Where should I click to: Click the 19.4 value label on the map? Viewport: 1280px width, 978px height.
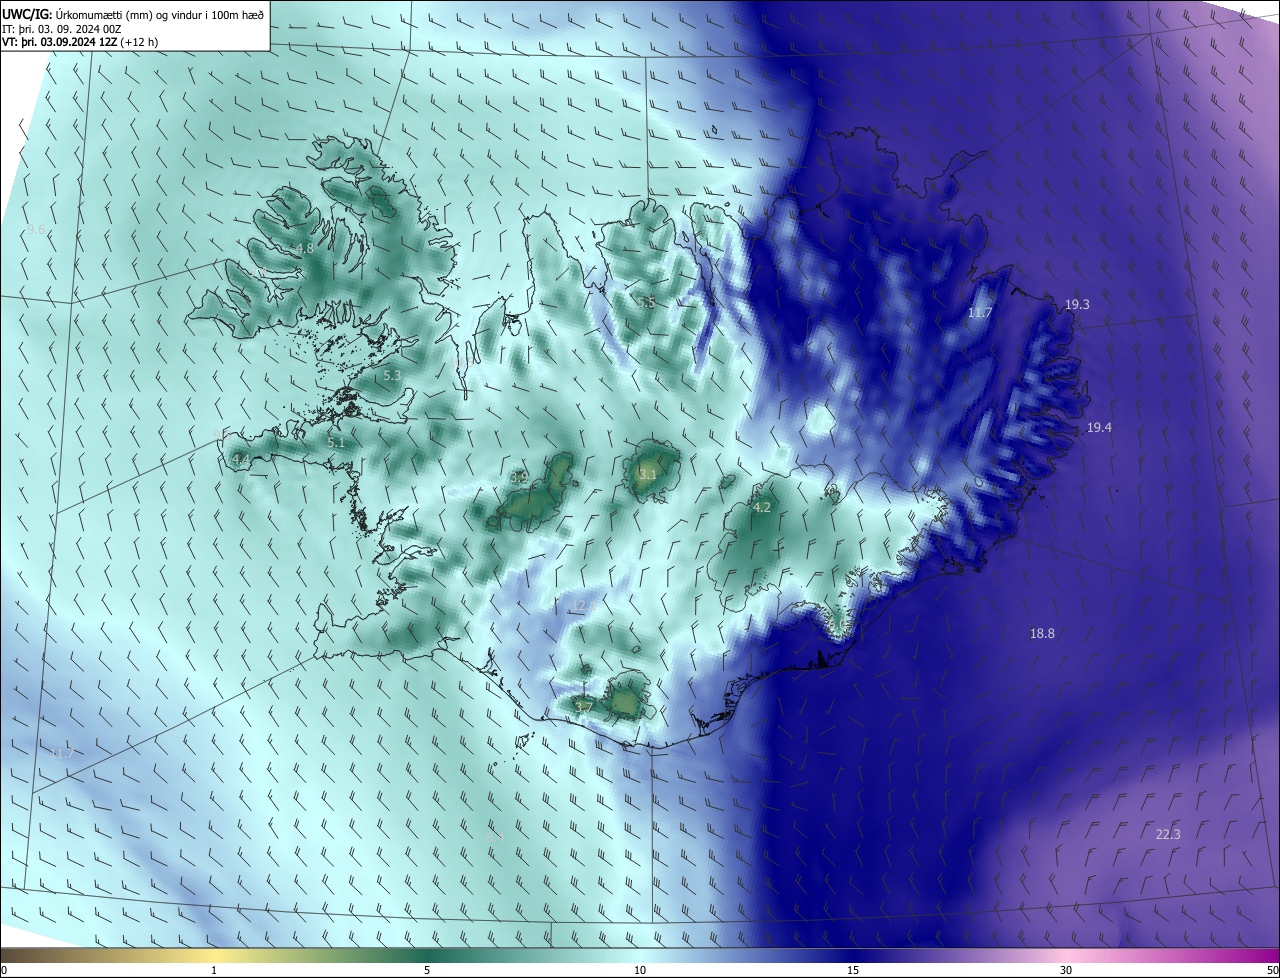tap(1099, 428)
